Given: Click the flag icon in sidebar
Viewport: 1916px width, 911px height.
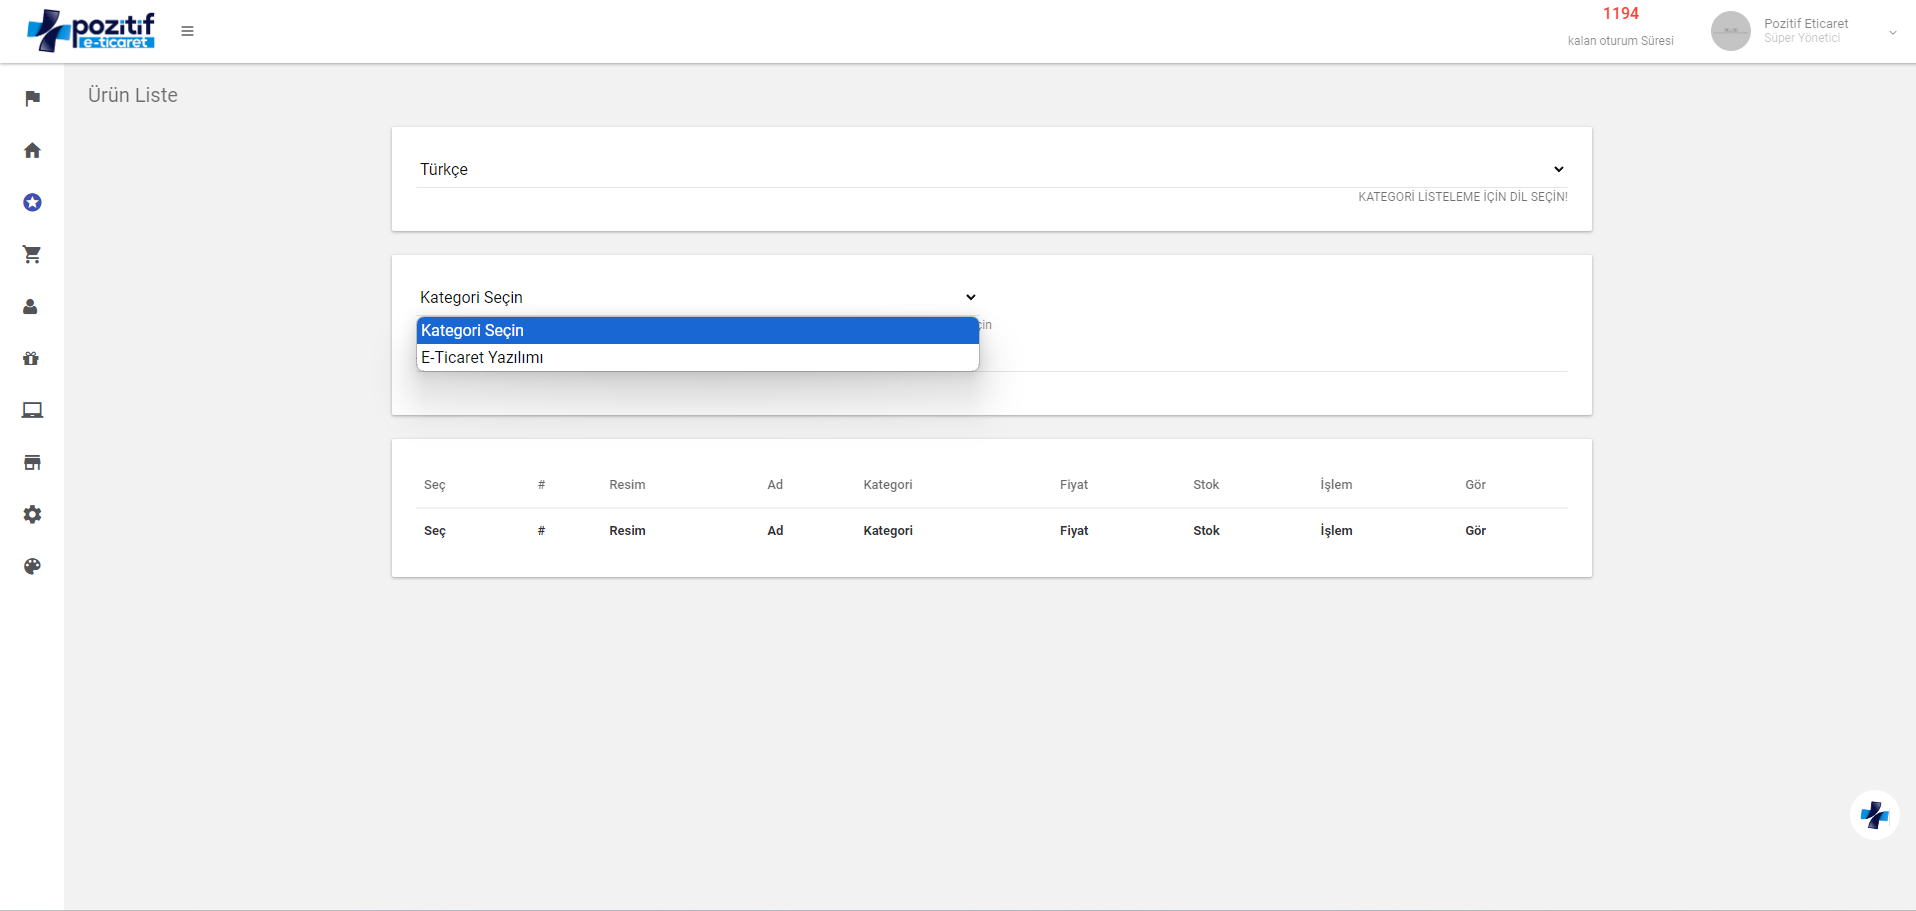Looking at the screenshot, I should coord(32,98).
